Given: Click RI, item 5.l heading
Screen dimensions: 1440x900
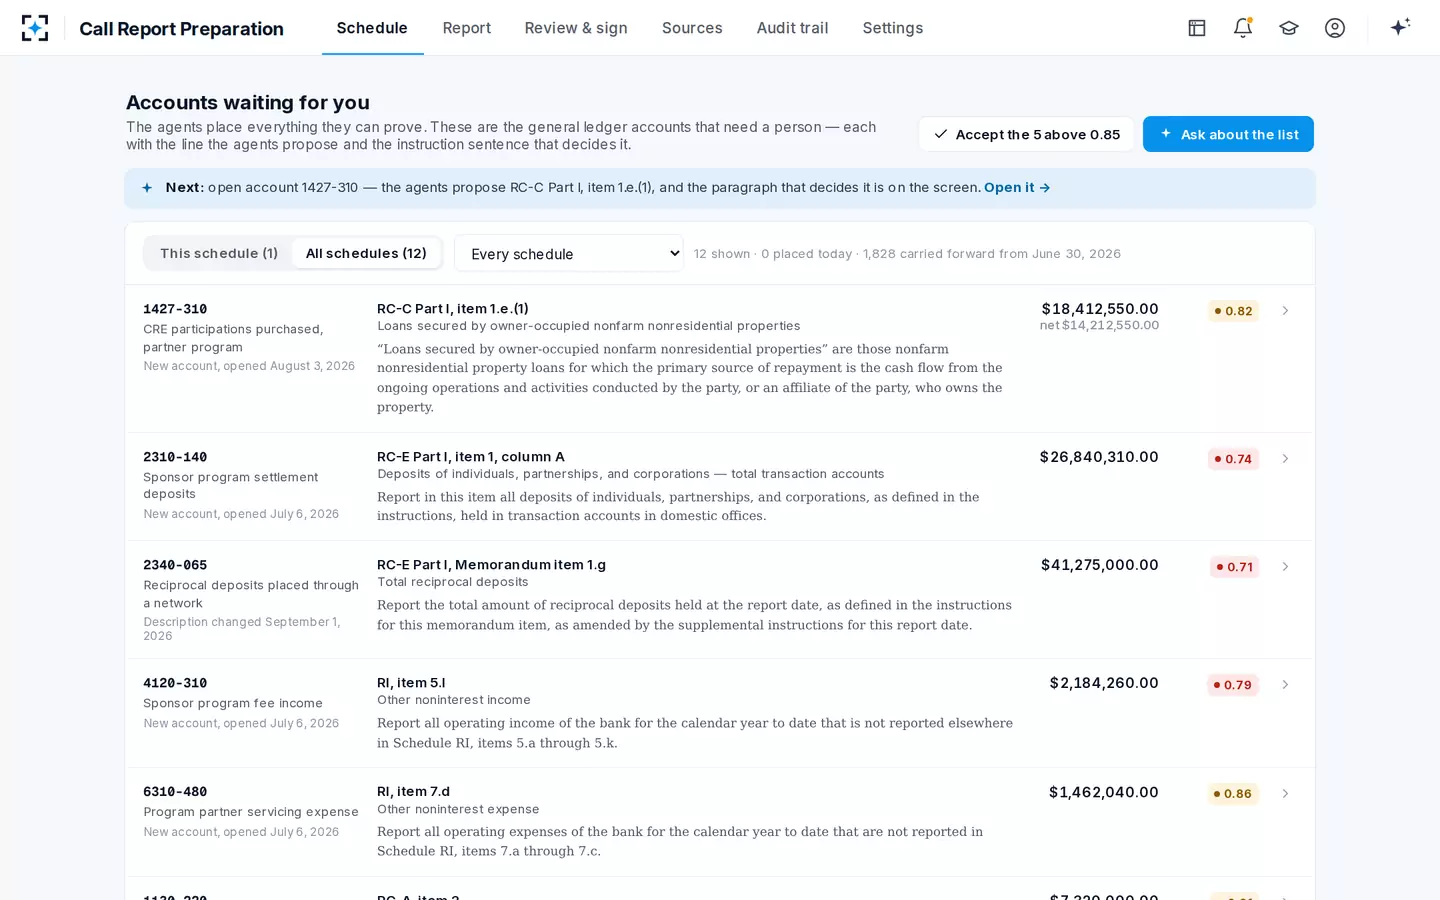Looking at the screenshot, I should coord(411,683).
